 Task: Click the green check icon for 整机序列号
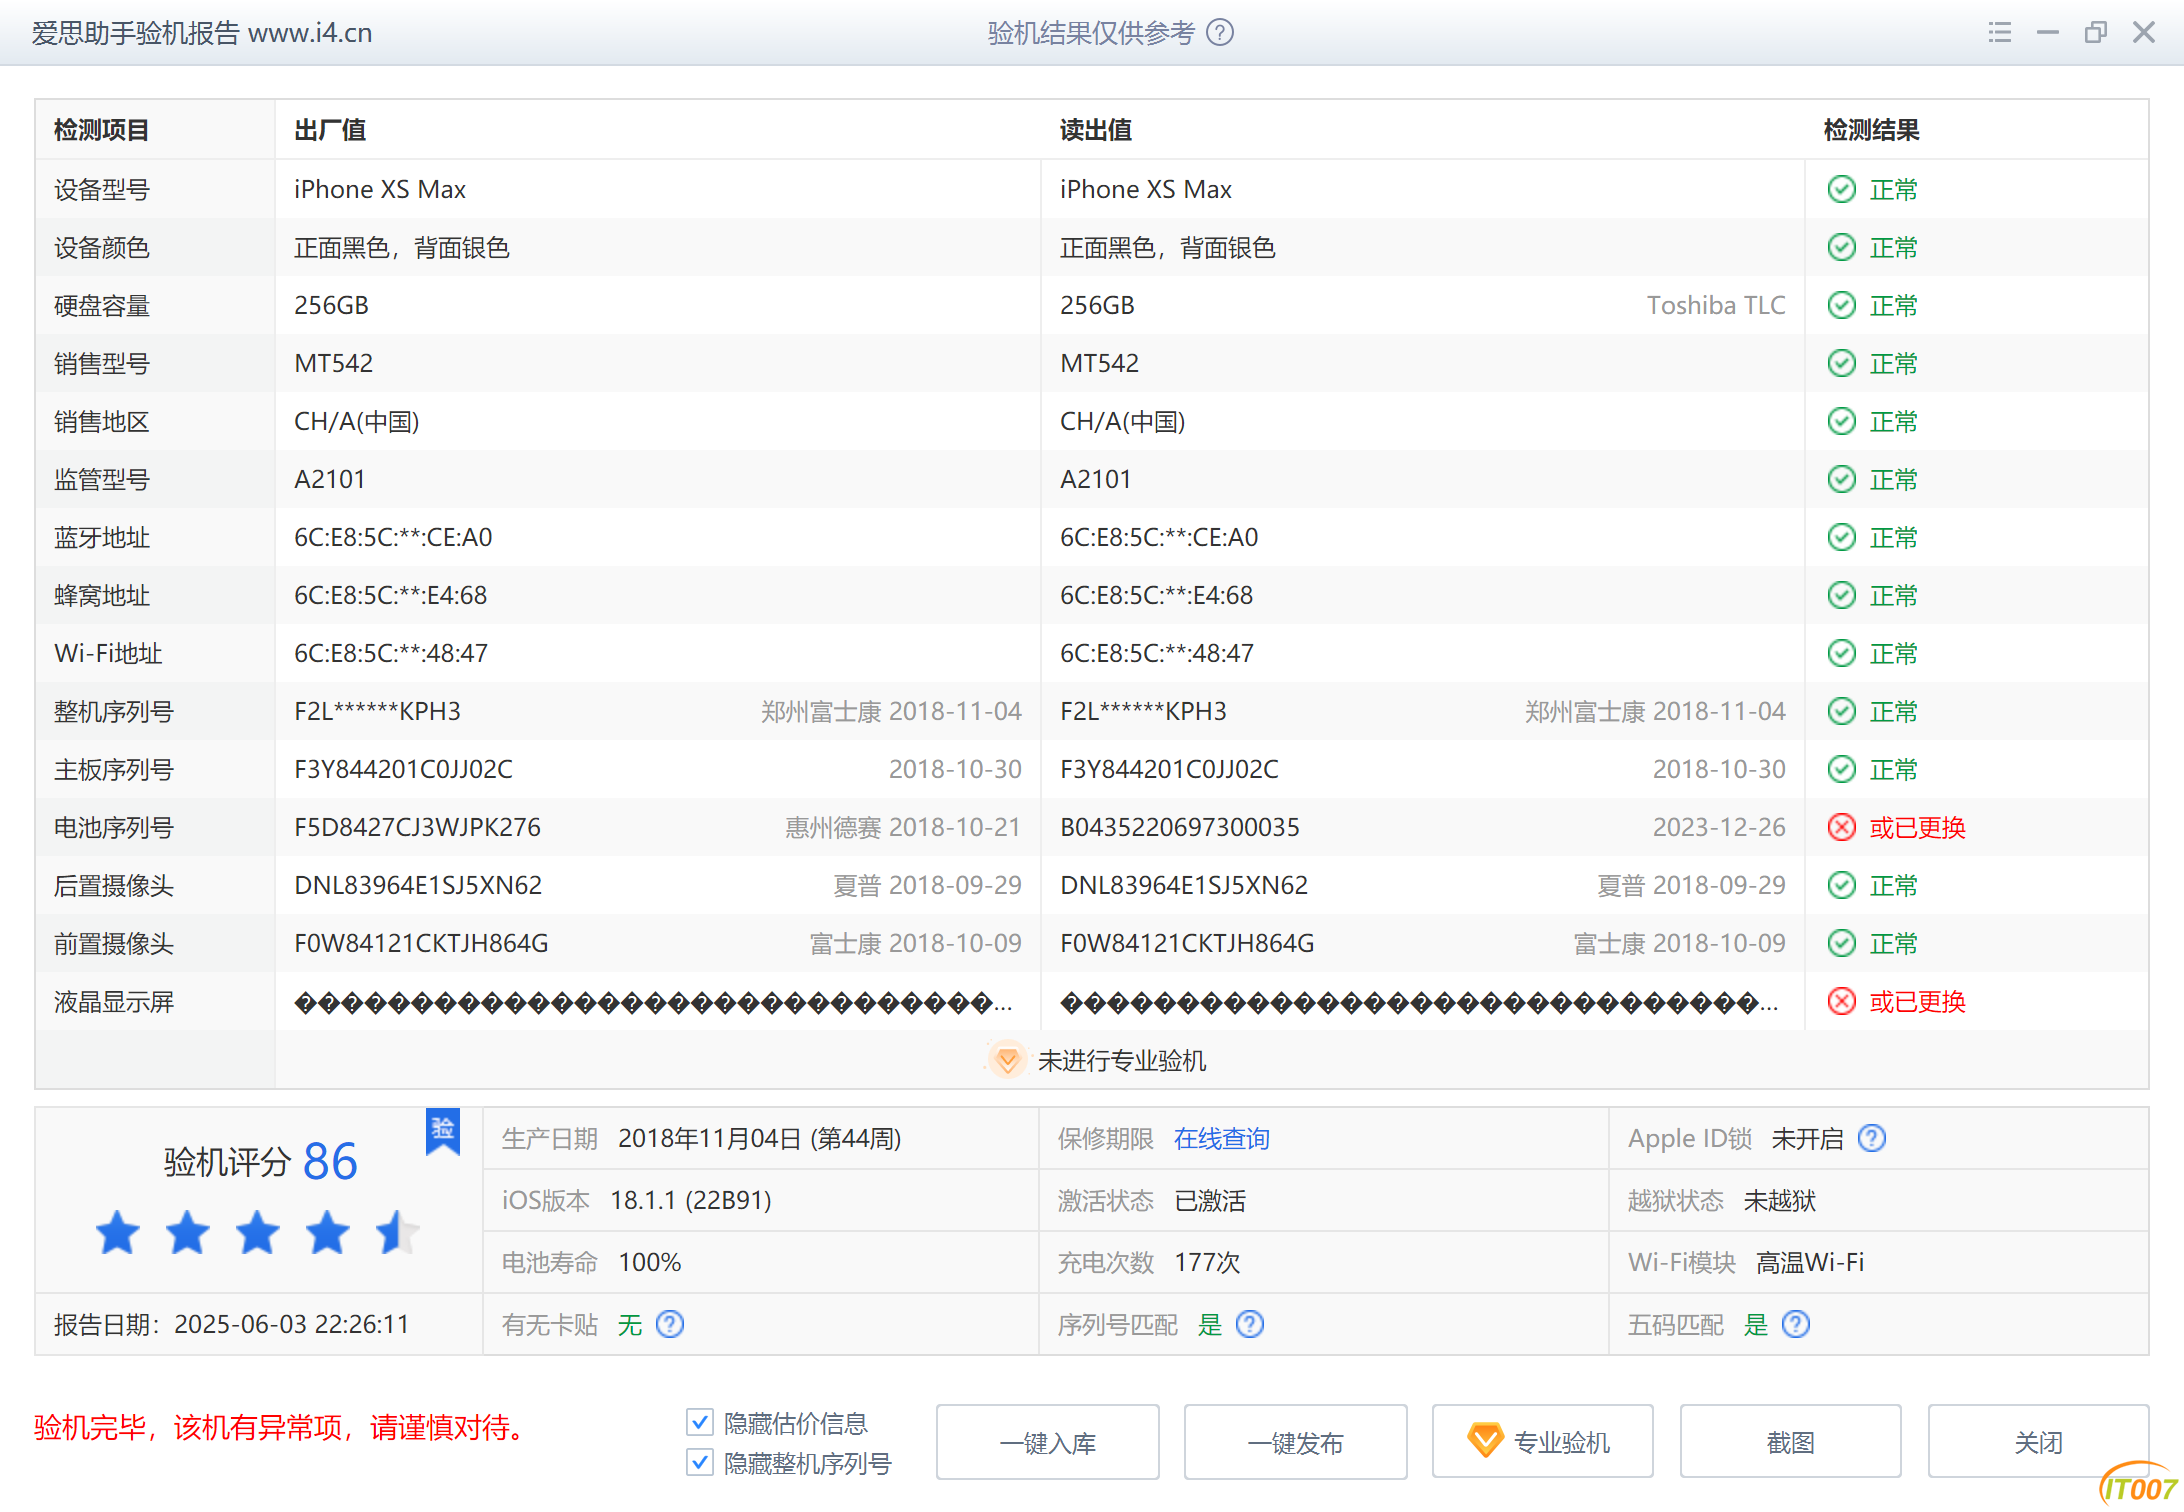point(1842,711)
